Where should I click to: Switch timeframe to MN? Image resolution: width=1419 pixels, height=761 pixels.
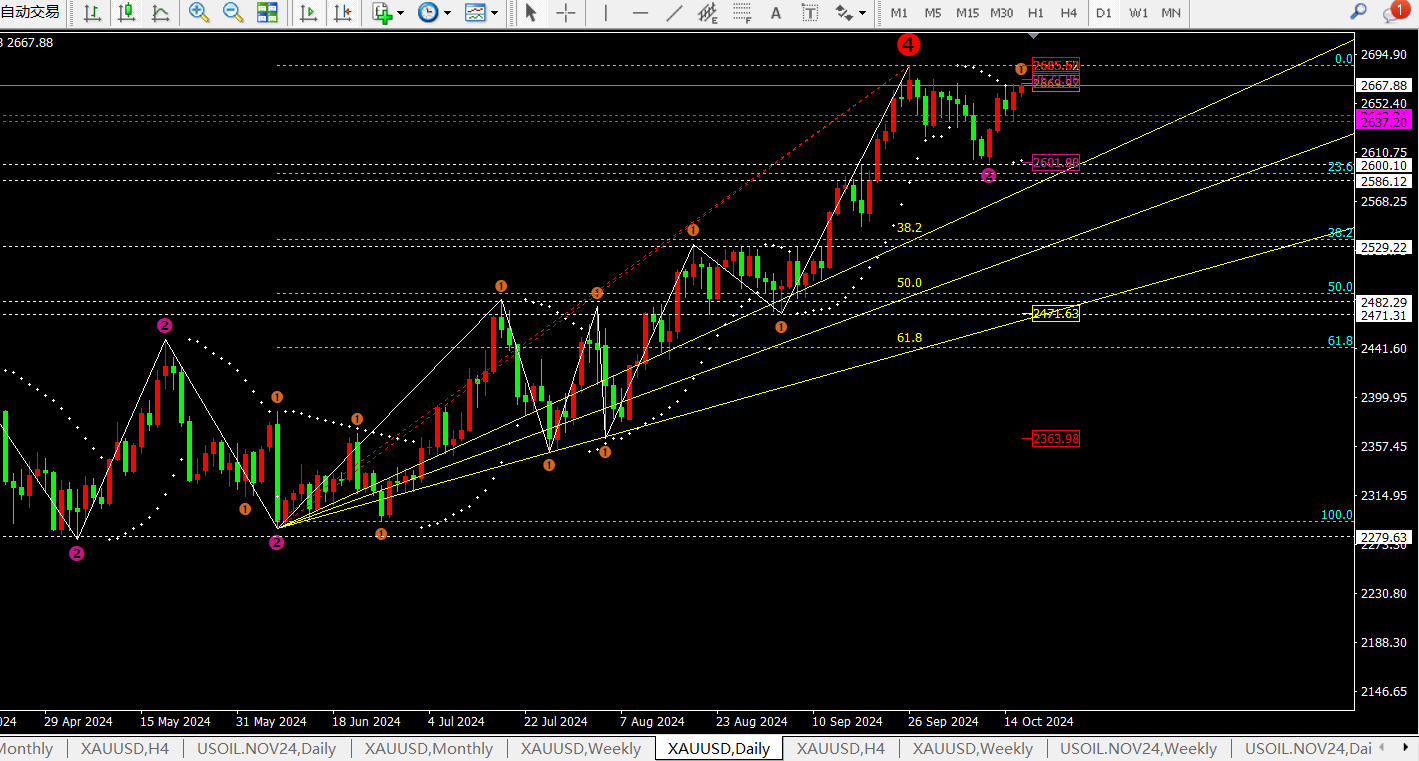tap(1170, 13)
